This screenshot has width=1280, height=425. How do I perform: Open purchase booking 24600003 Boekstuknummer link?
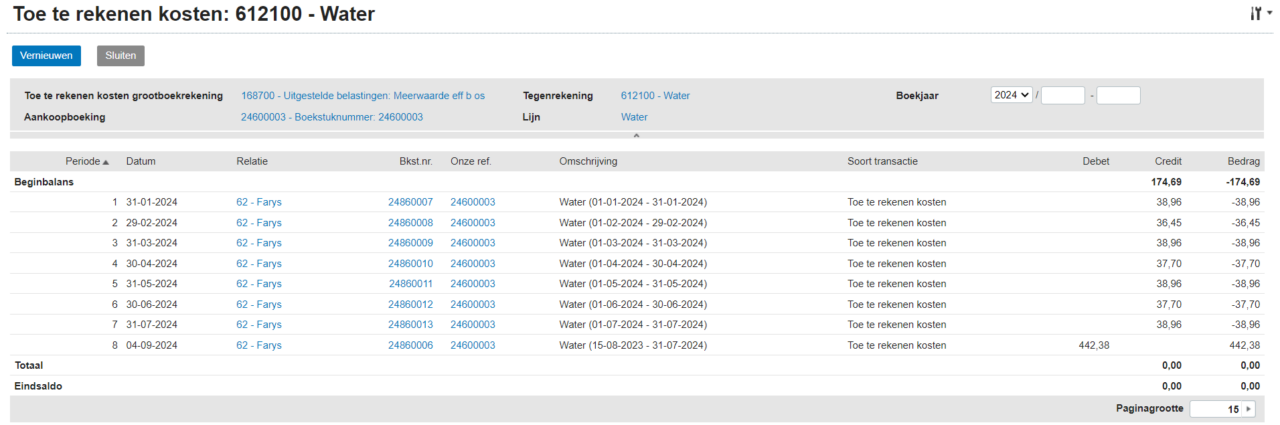tap(331, 117)
